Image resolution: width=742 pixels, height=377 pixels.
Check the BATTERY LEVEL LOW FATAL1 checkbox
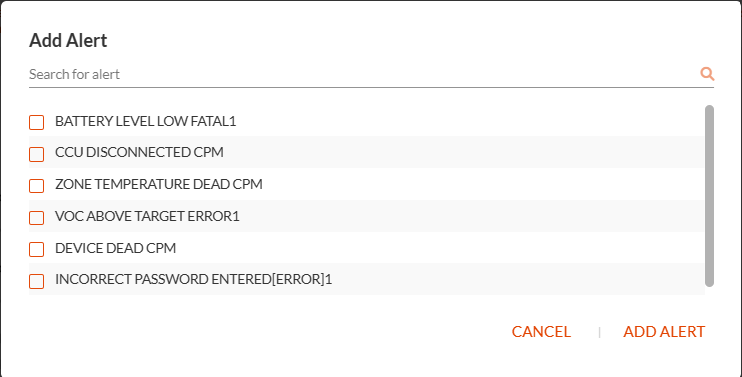click(x=36, y=122)
